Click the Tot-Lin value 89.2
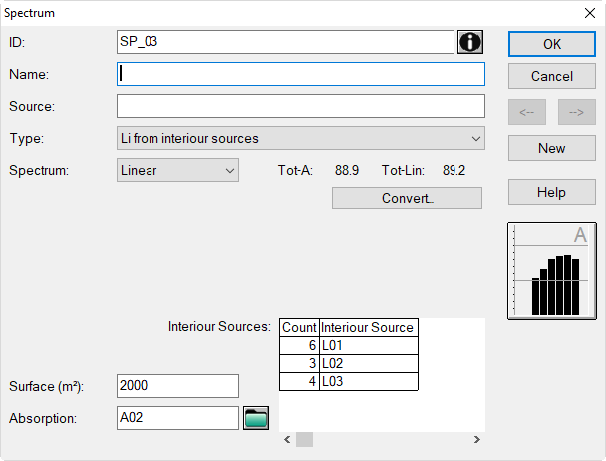The image size is (606, 461). 454,170
